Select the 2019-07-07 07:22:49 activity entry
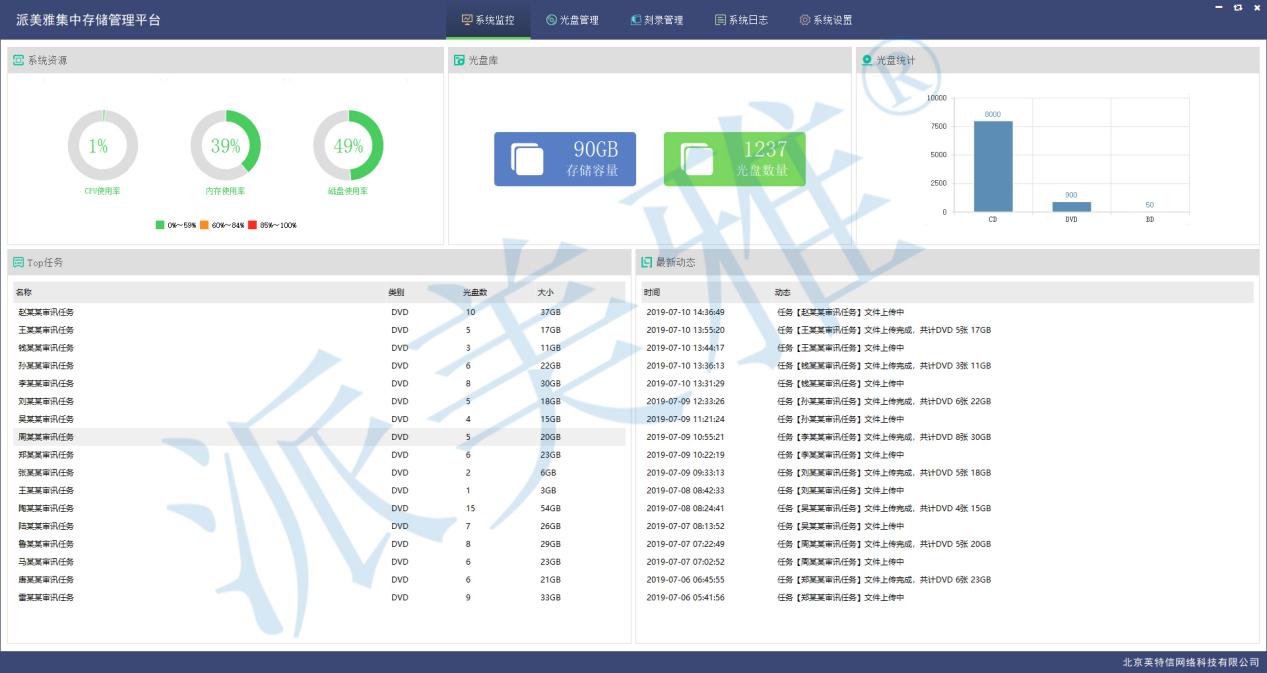 pos(686,544)
